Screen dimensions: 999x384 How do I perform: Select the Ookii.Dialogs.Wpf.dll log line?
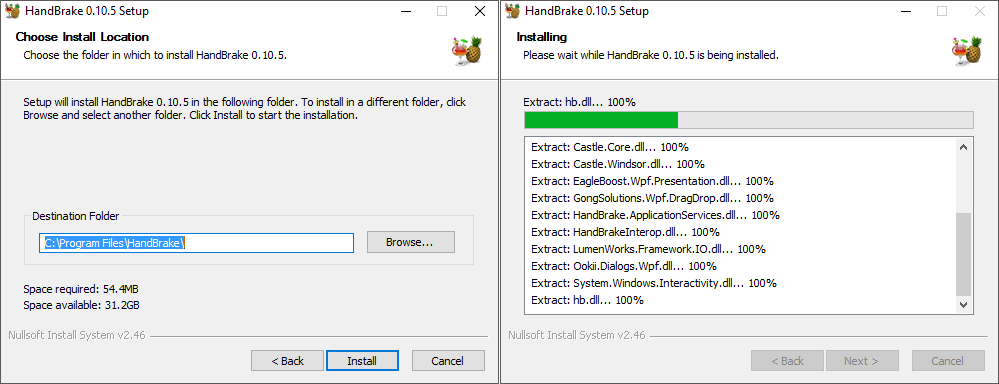624,266
